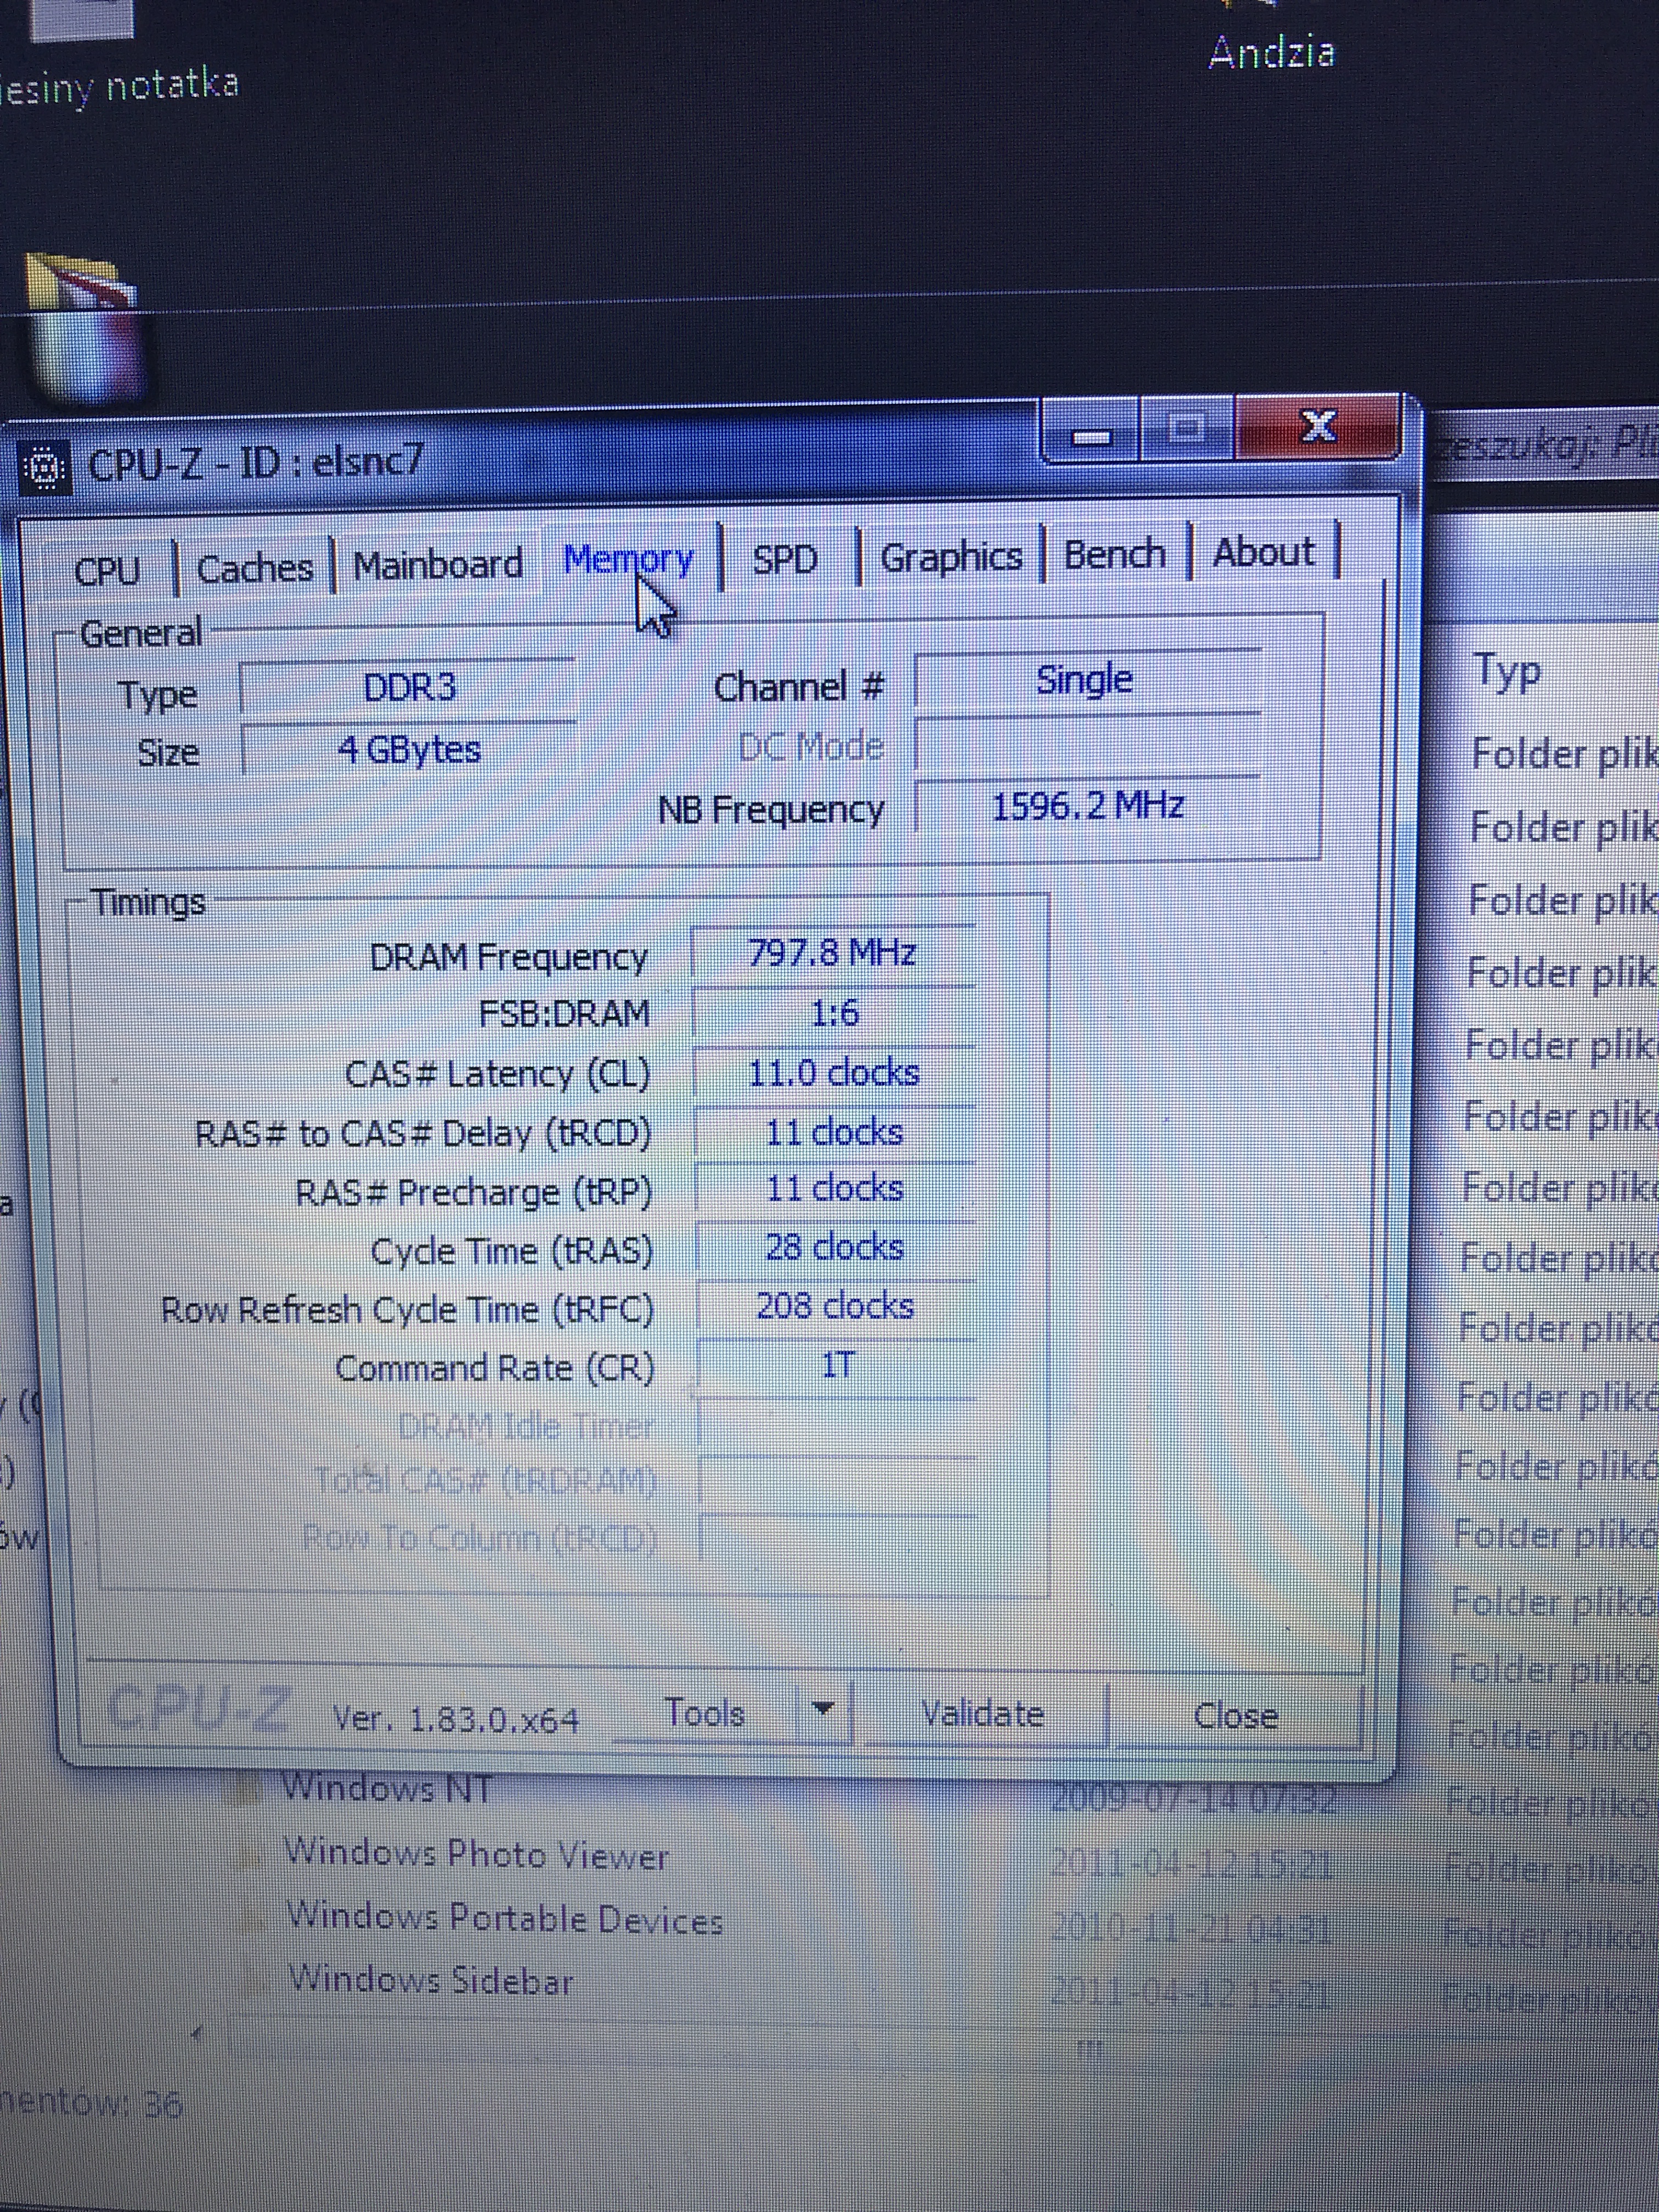Click the FSB:DRAM 1:6 value
Screen dimensions: 1659x2212
pyautogui.click(x=833, y=1013)
